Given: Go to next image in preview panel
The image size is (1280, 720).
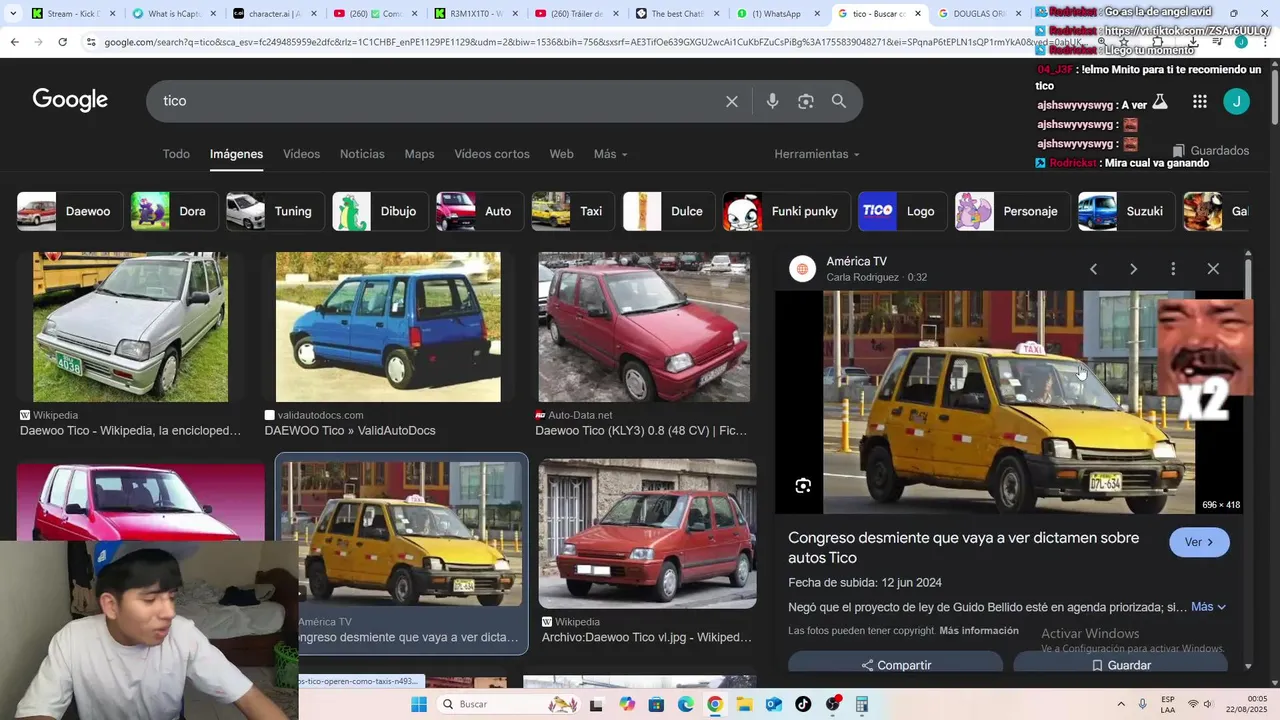Looking at the screenshot, I should (x=1133, y=269).
